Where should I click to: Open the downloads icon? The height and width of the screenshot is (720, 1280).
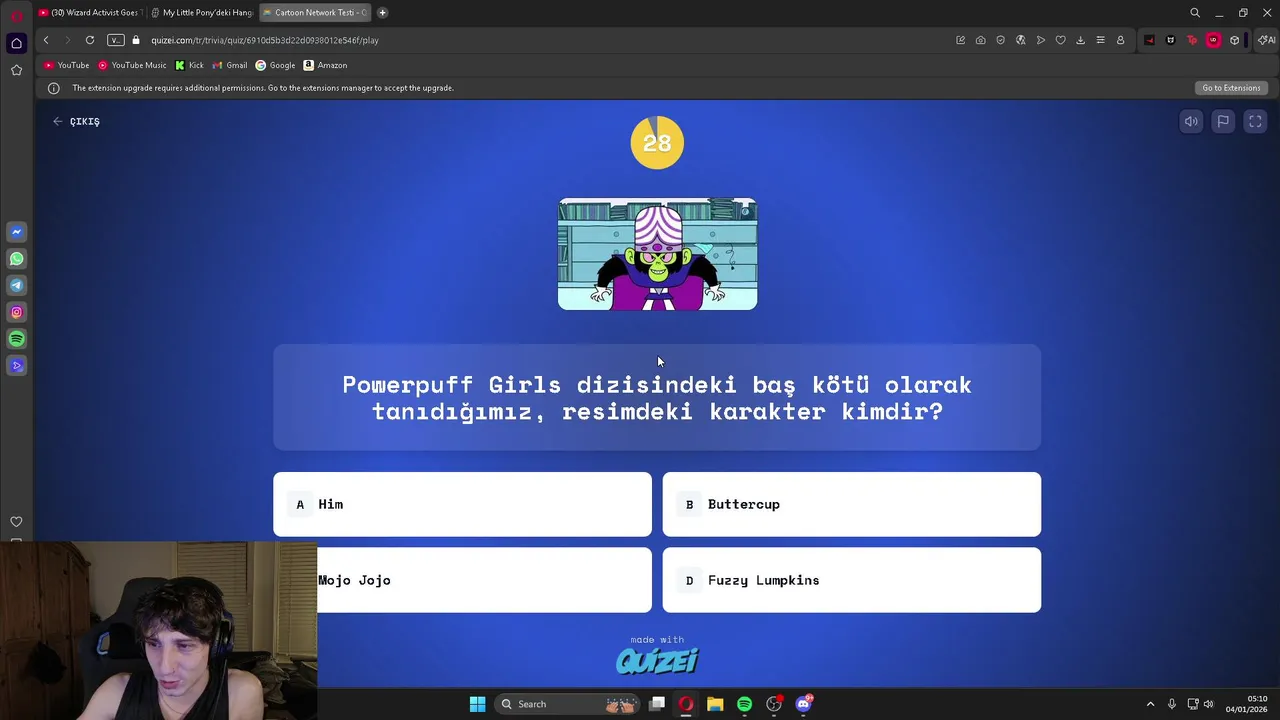pos(1080,40)
